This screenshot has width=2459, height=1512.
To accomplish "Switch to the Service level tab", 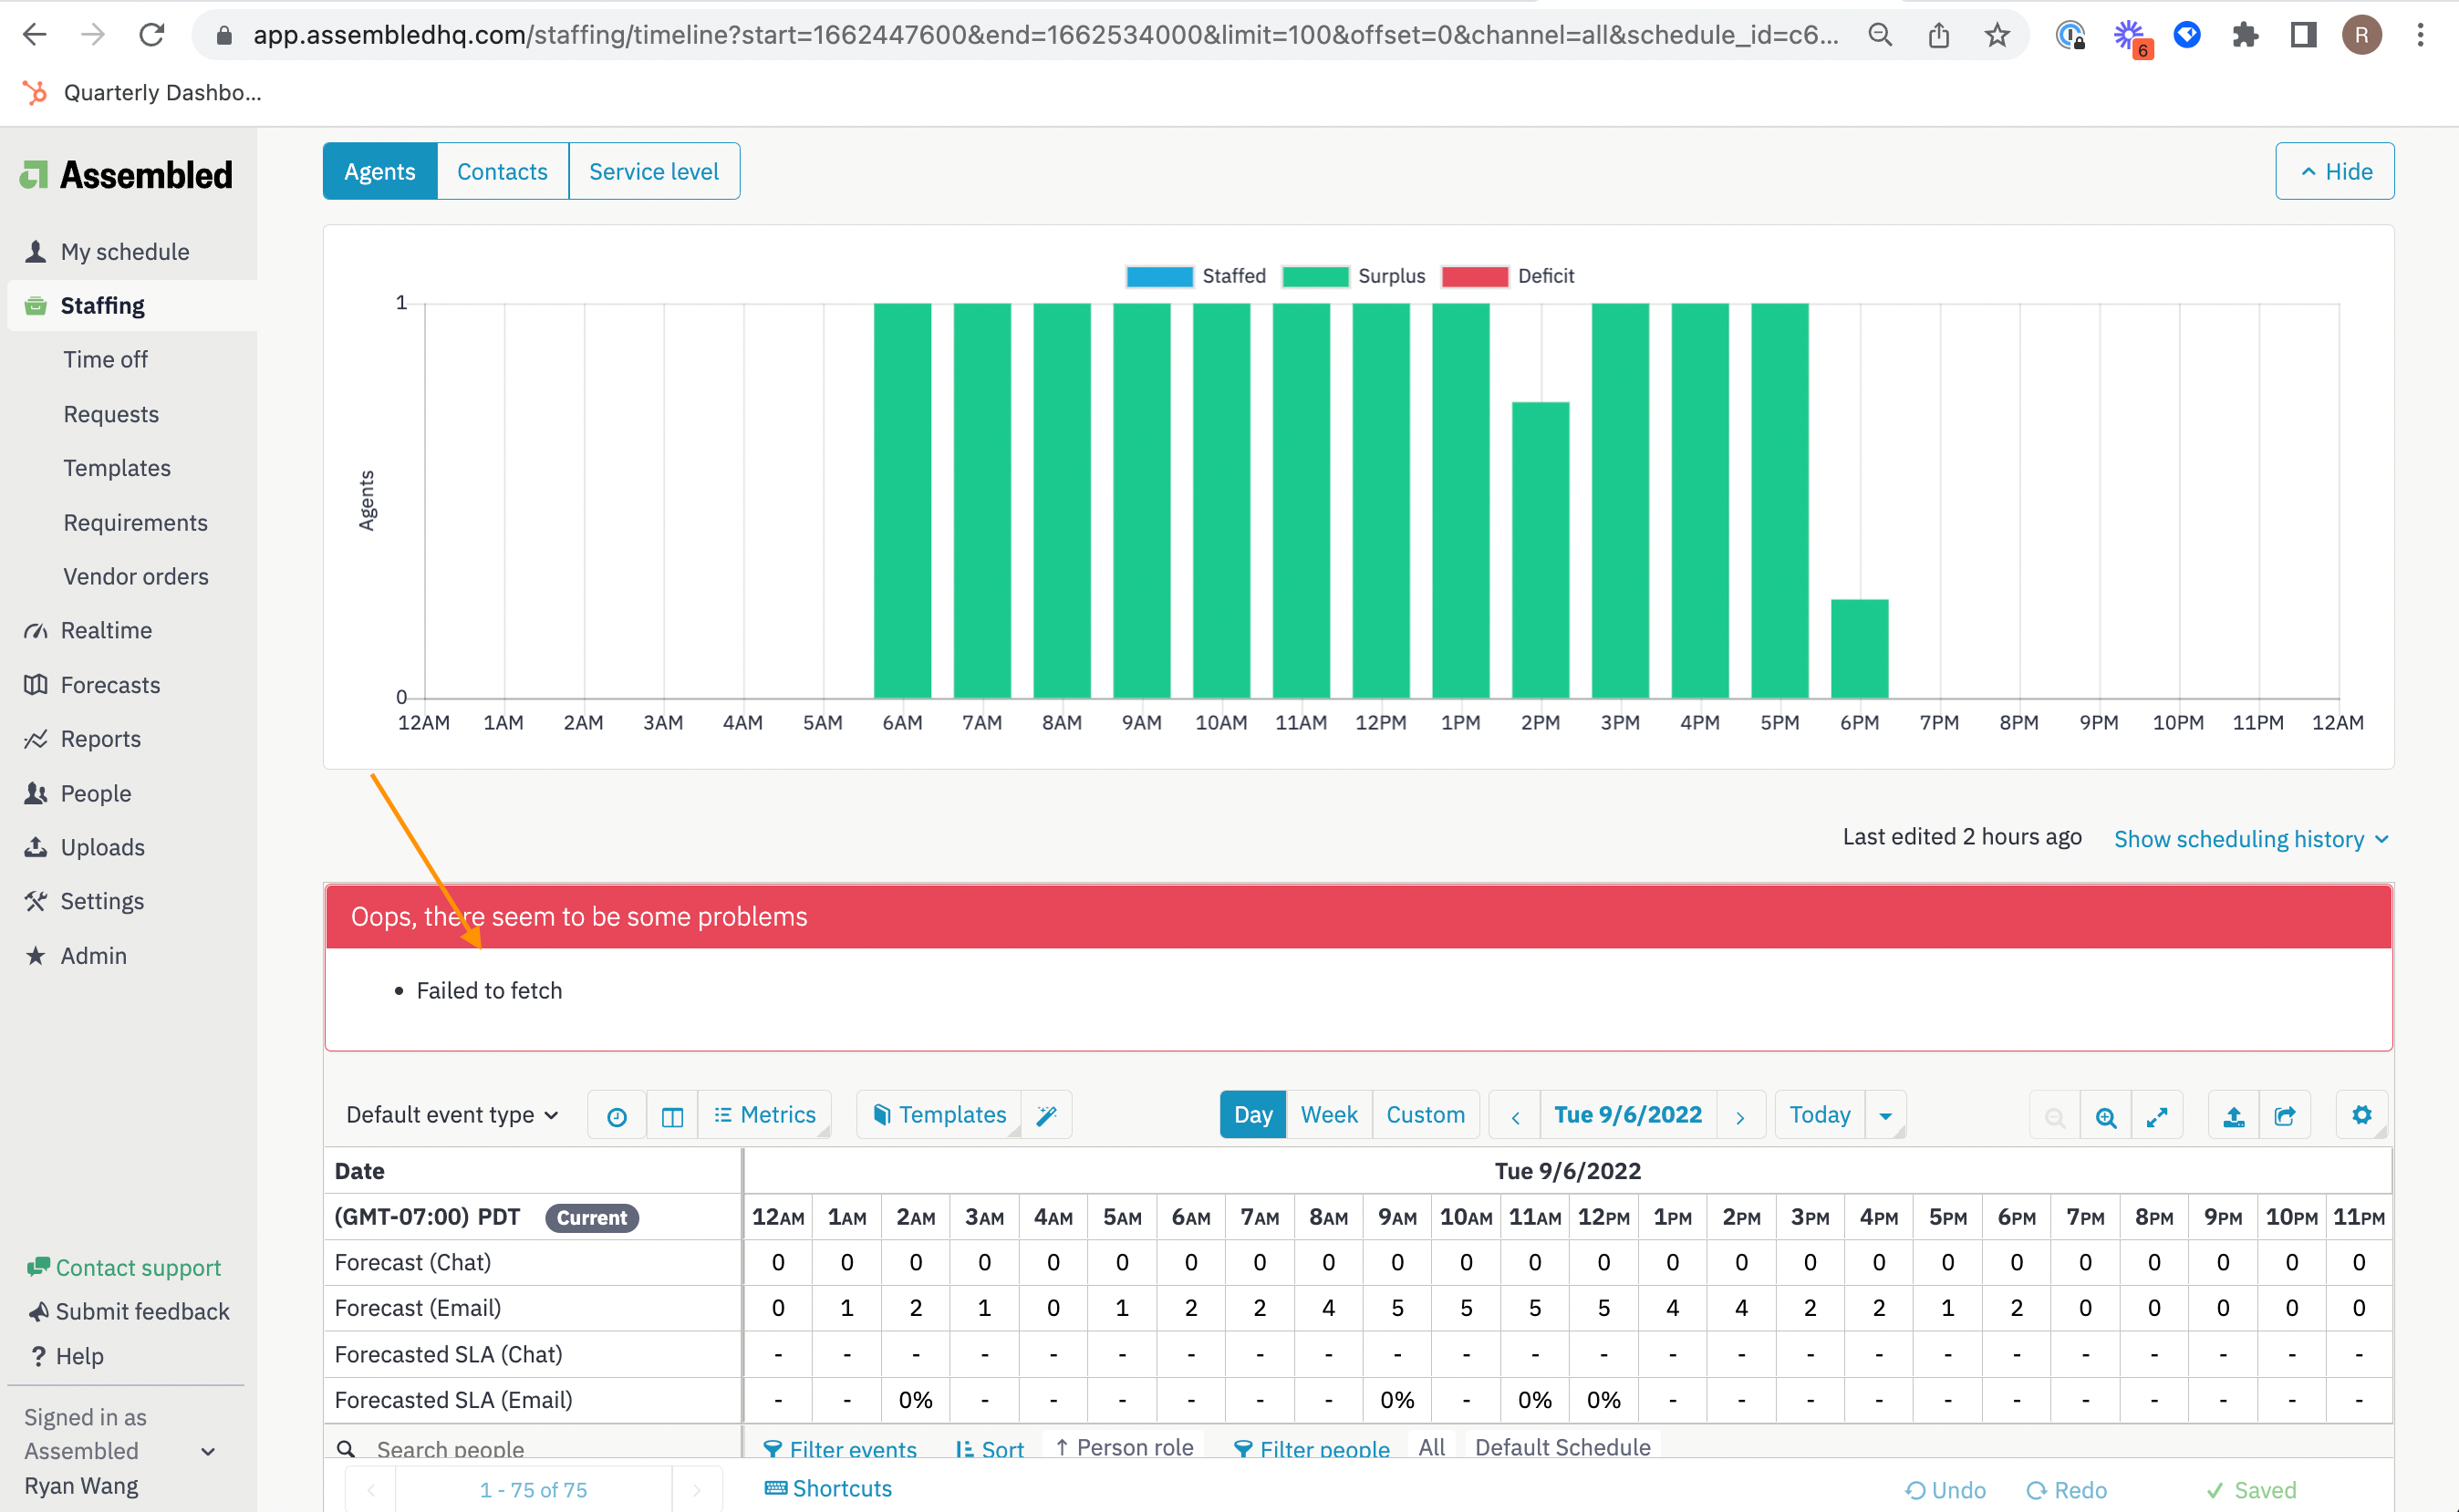I will click(x=654, y=171).
